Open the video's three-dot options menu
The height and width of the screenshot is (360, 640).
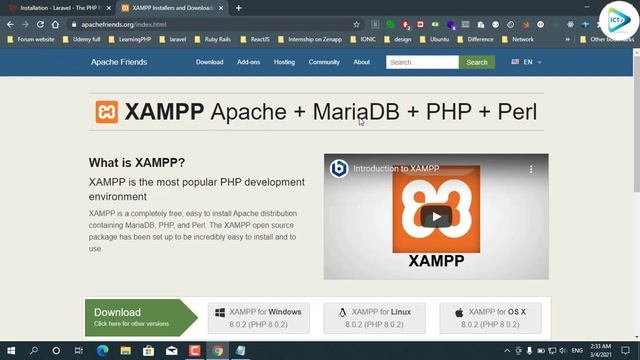pyautogui.click(x=531, y=169)
